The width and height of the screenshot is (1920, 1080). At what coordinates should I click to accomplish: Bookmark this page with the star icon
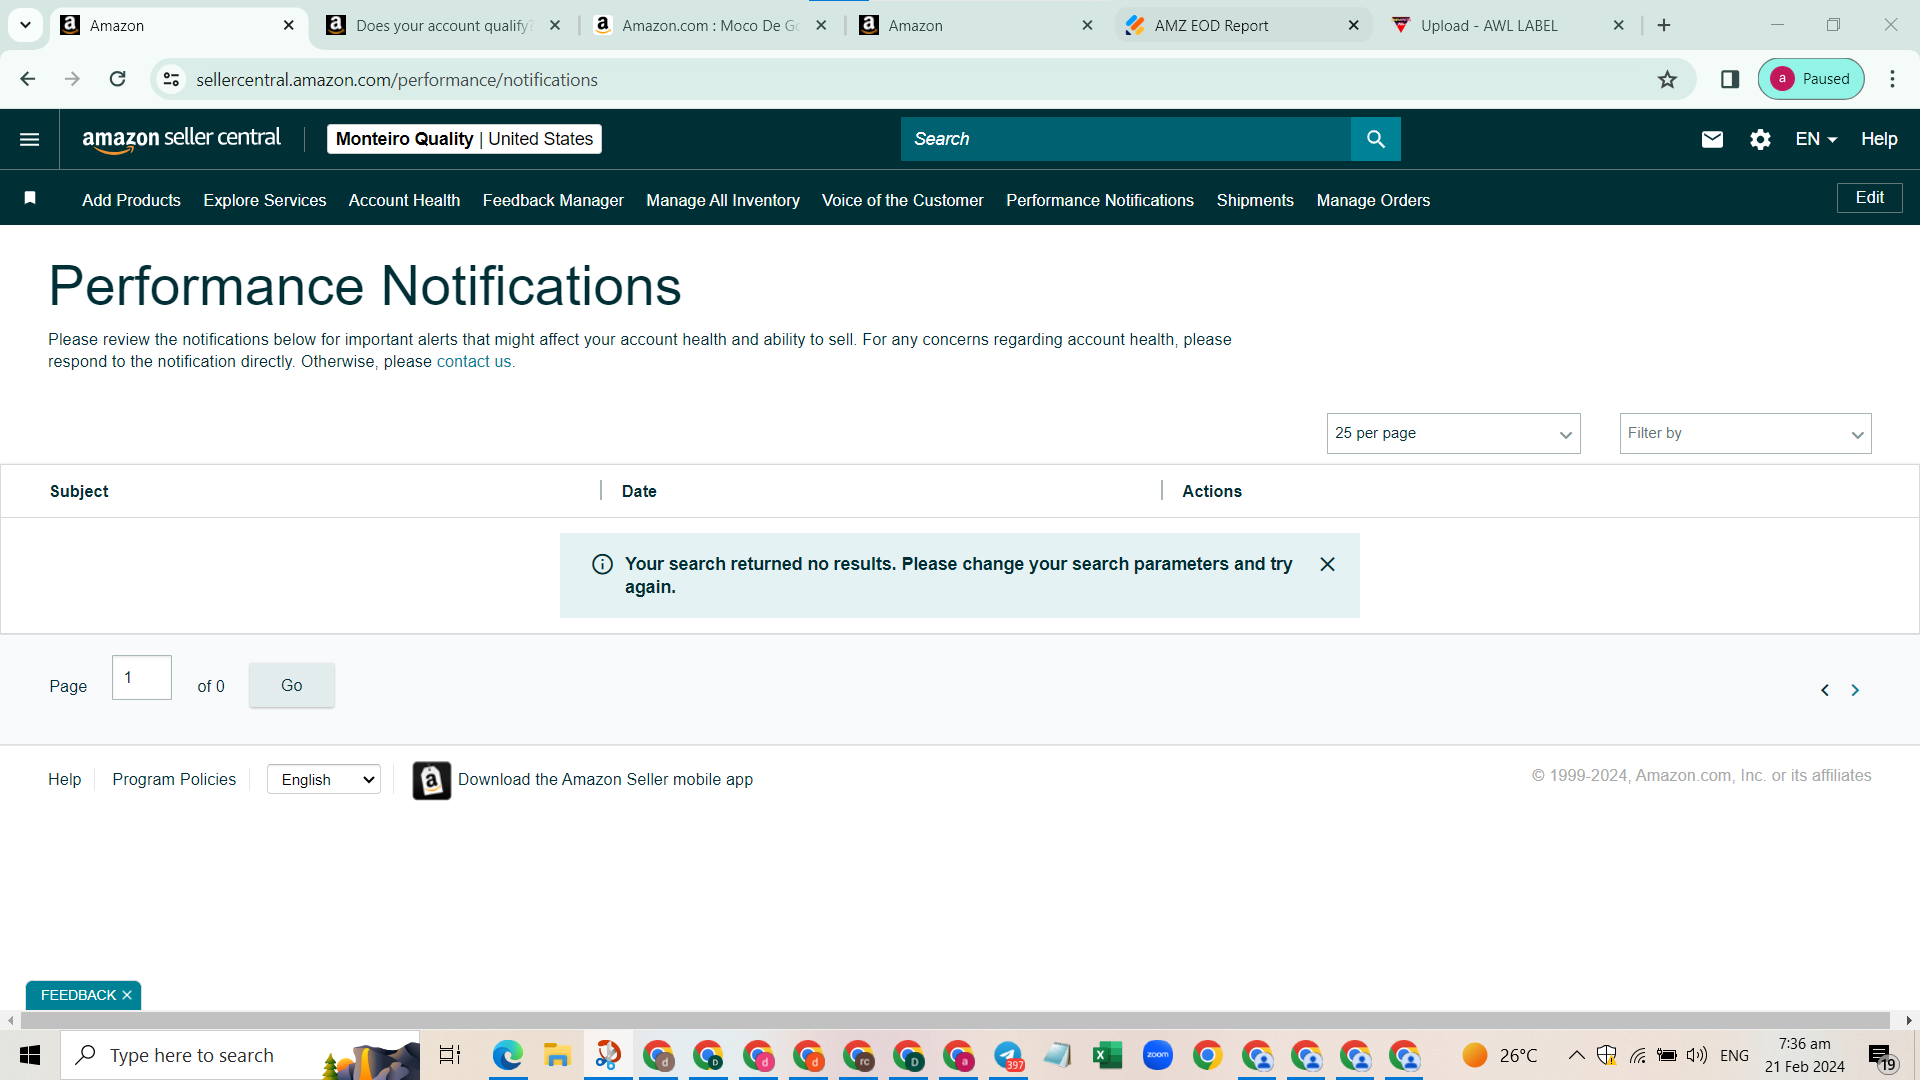tap(1667, 79)
